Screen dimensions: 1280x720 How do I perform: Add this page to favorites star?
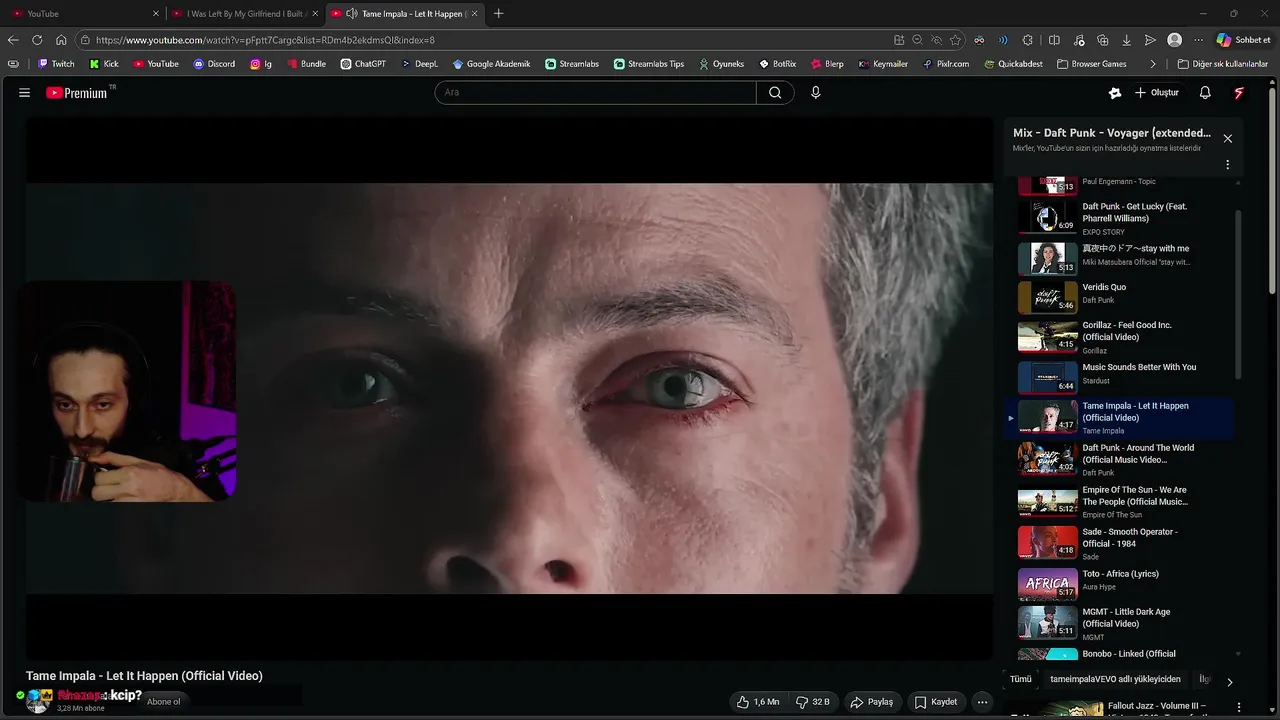[955, 40]
